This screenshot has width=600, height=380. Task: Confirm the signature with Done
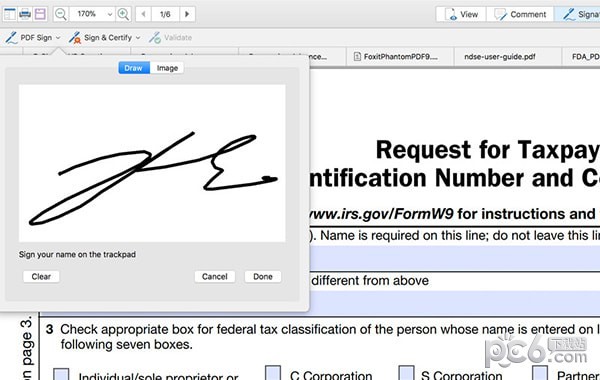[263, 276]
